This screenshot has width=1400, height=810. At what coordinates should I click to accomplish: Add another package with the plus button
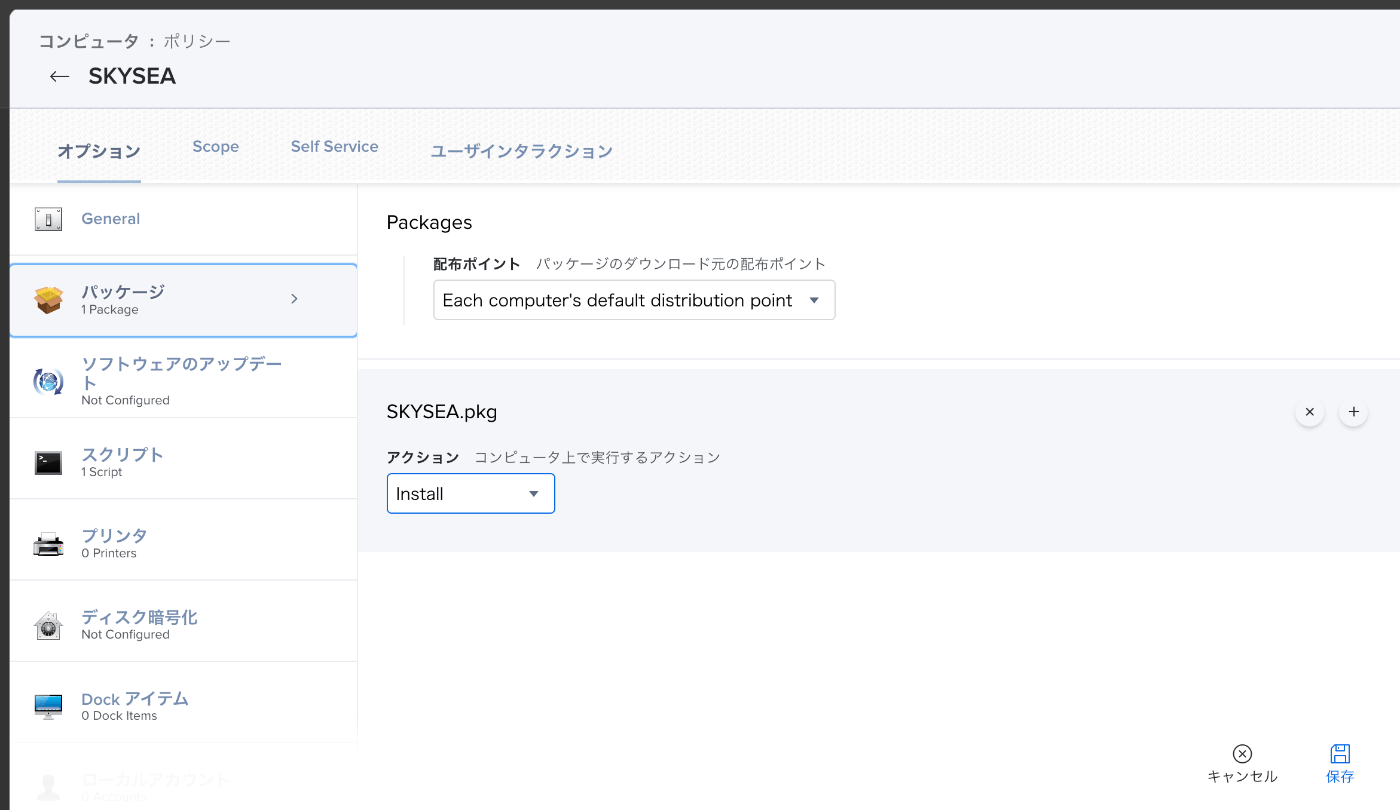click(1353, 412)
